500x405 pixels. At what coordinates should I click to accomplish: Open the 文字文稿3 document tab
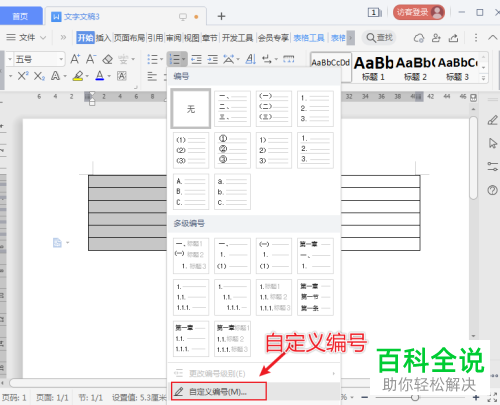125,16
